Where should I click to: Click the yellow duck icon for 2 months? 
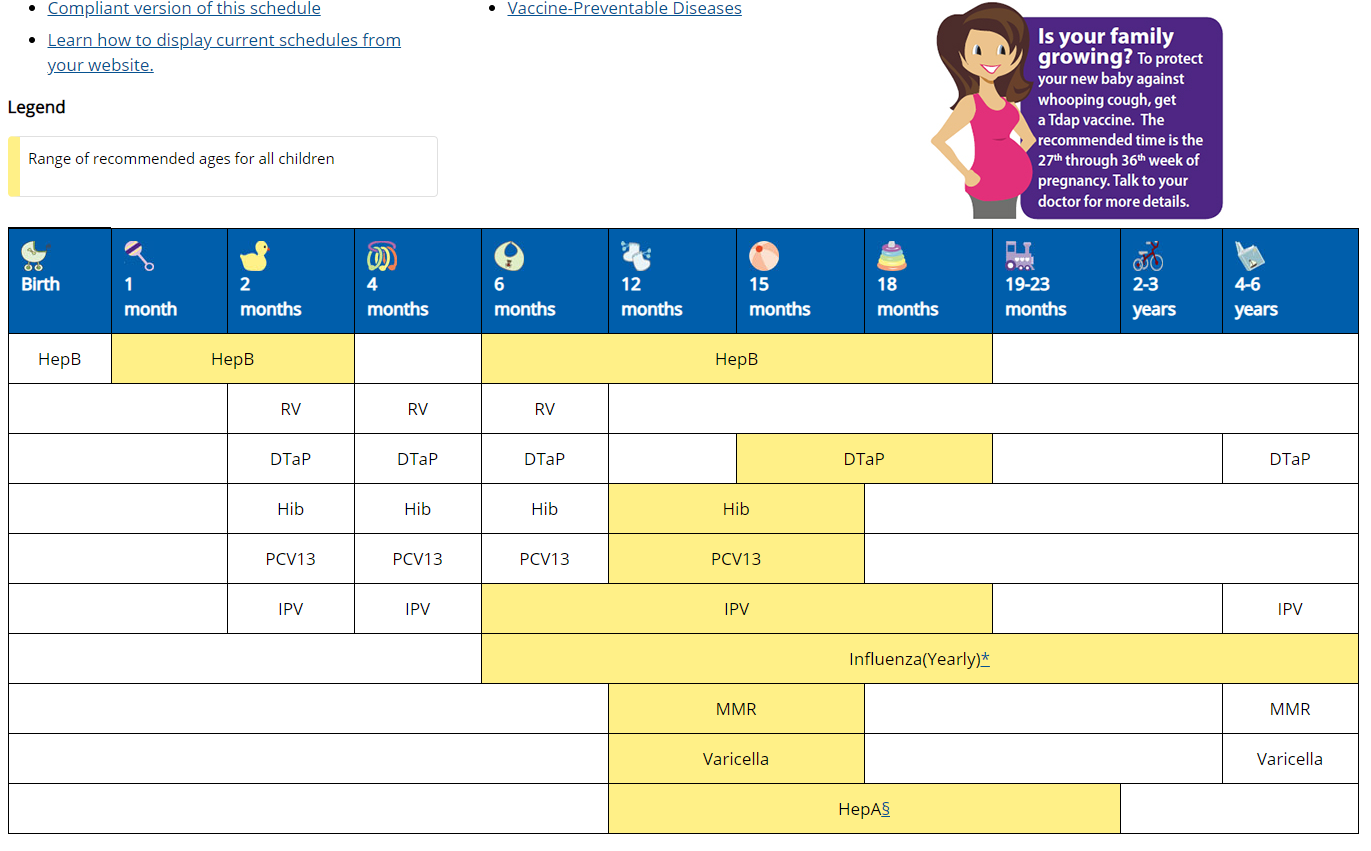click(255, 255)
